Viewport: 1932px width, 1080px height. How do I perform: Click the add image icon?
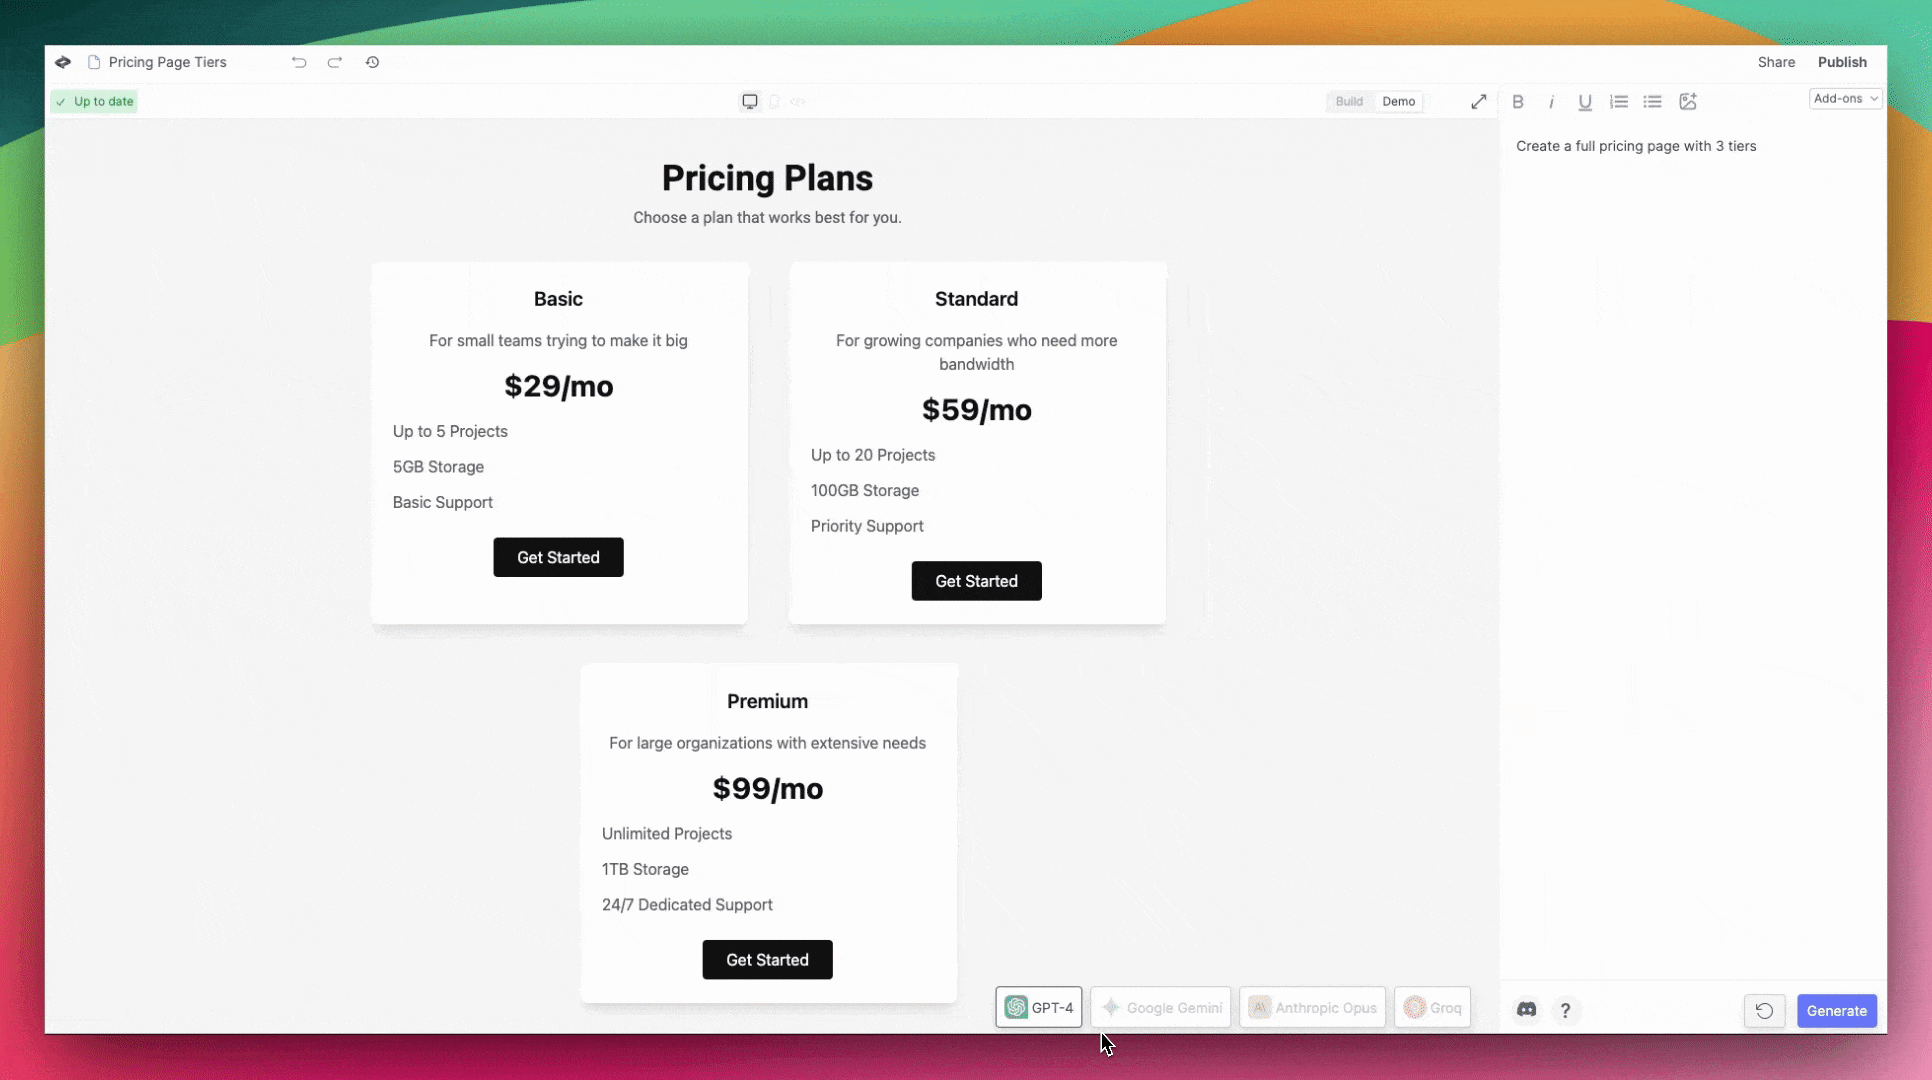pyautogui.click(x=1688, y=101)
